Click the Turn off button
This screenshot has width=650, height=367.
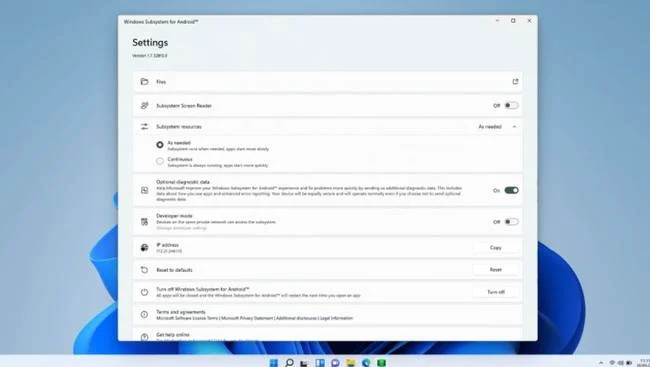[495, 292]
